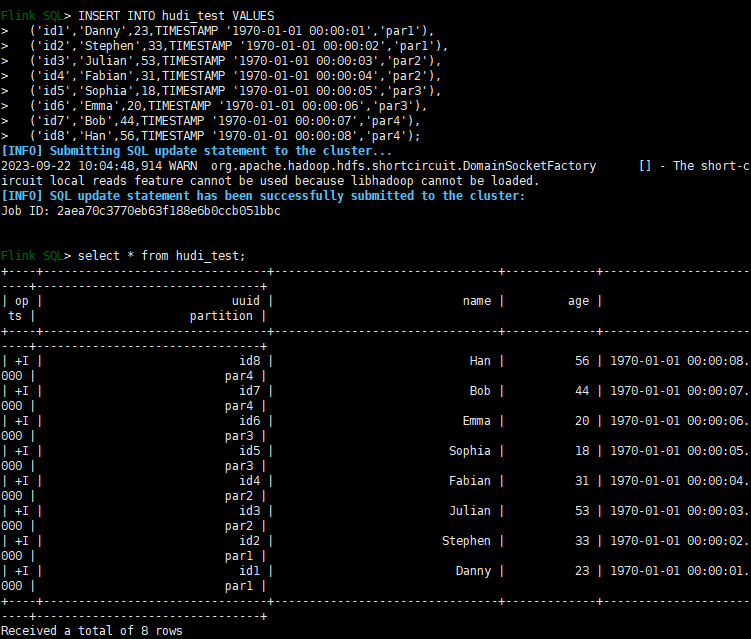The width and height of the screenshot is (751, 639).
Task: Click 'Received a total of 8 rows' message
Action: point(91,630)
